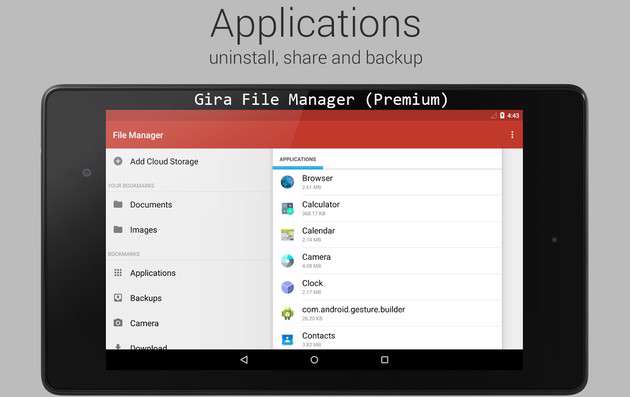Select the Browser app entry
The height and width of the screenshot is (397, 630).
387,182
